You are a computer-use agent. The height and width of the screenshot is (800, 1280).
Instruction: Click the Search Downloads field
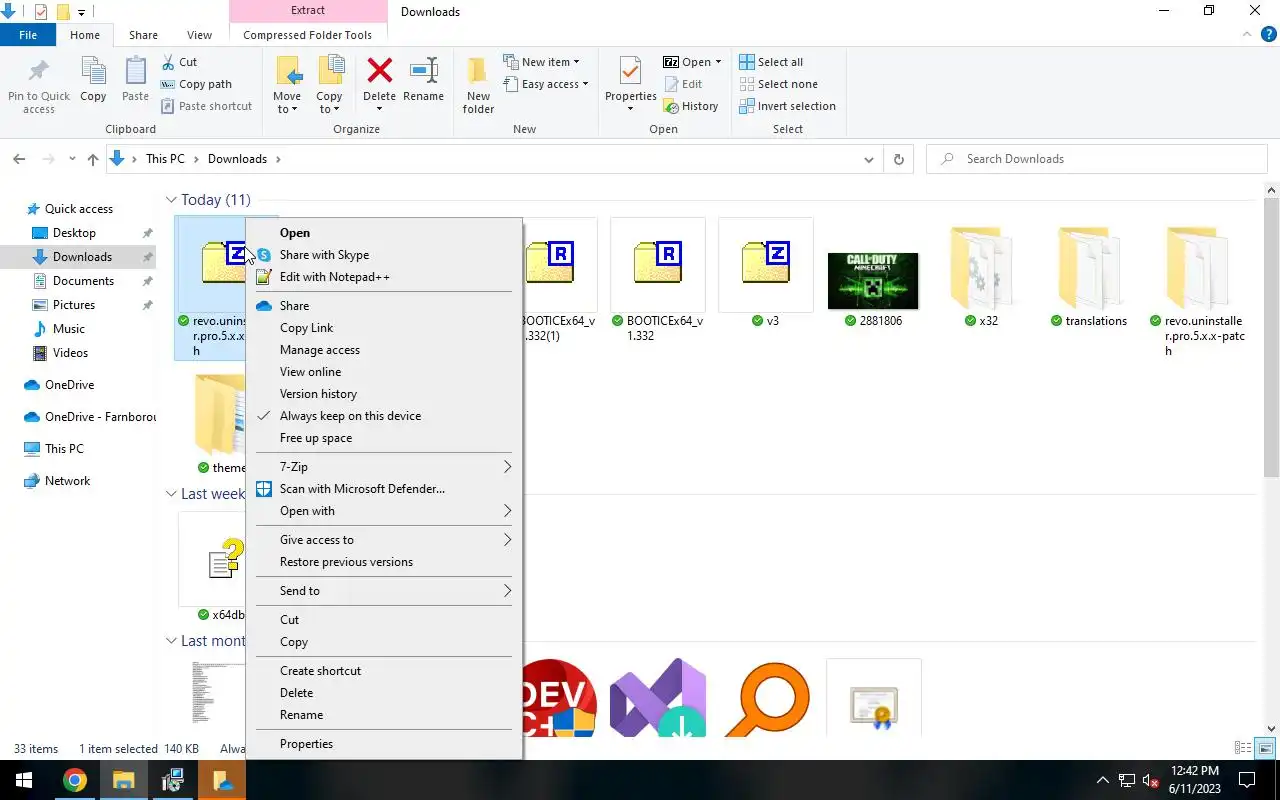coord(1097,159)
